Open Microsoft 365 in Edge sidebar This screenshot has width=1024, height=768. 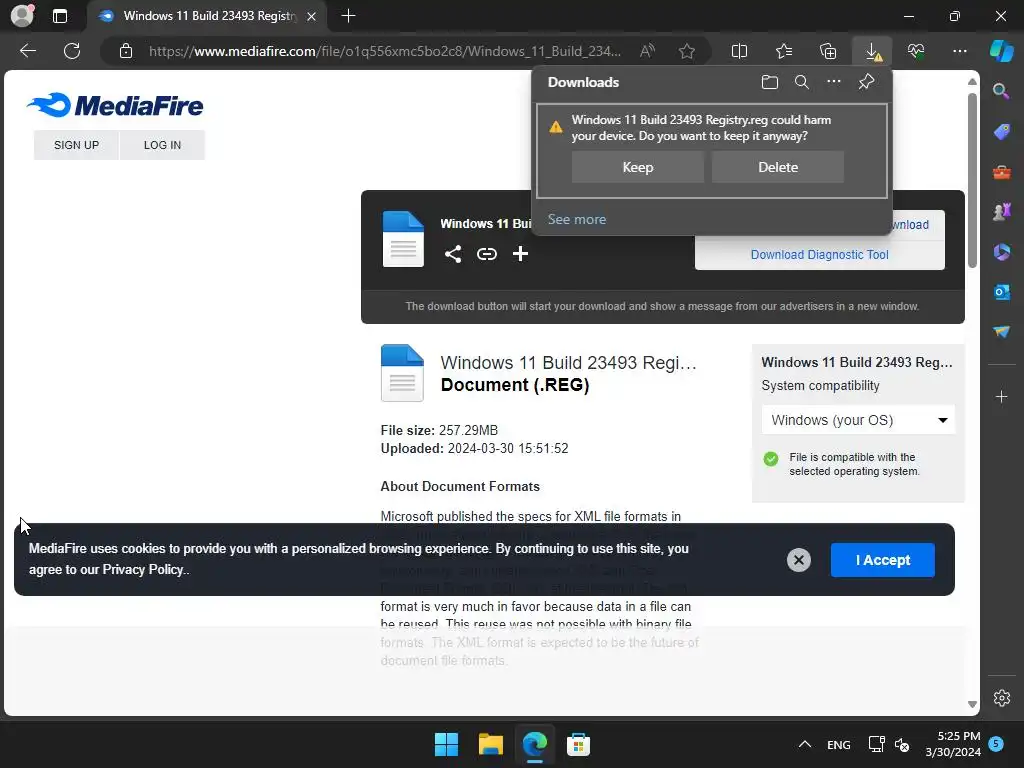click(x=1001, y=252)
